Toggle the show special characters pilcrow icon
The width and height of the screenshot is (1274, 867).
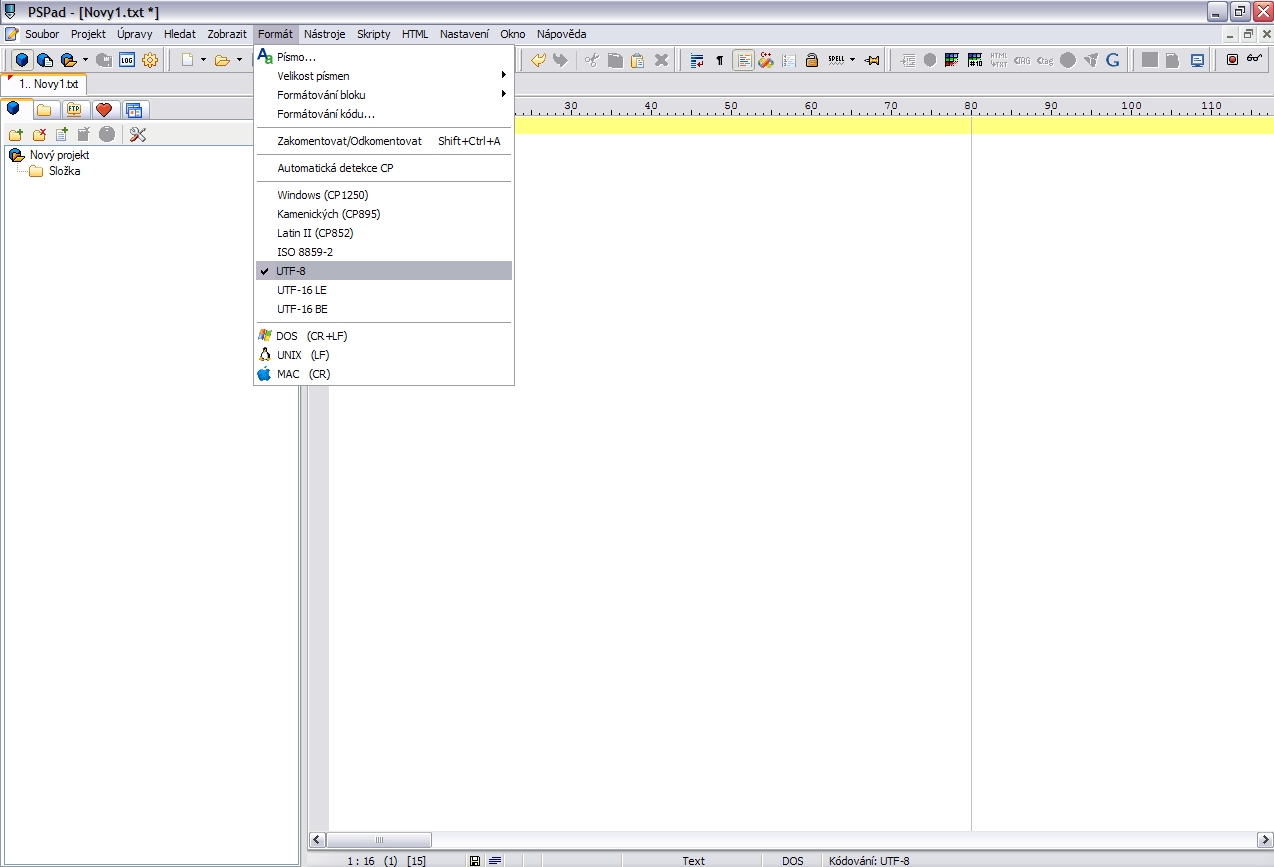point(719,60)
